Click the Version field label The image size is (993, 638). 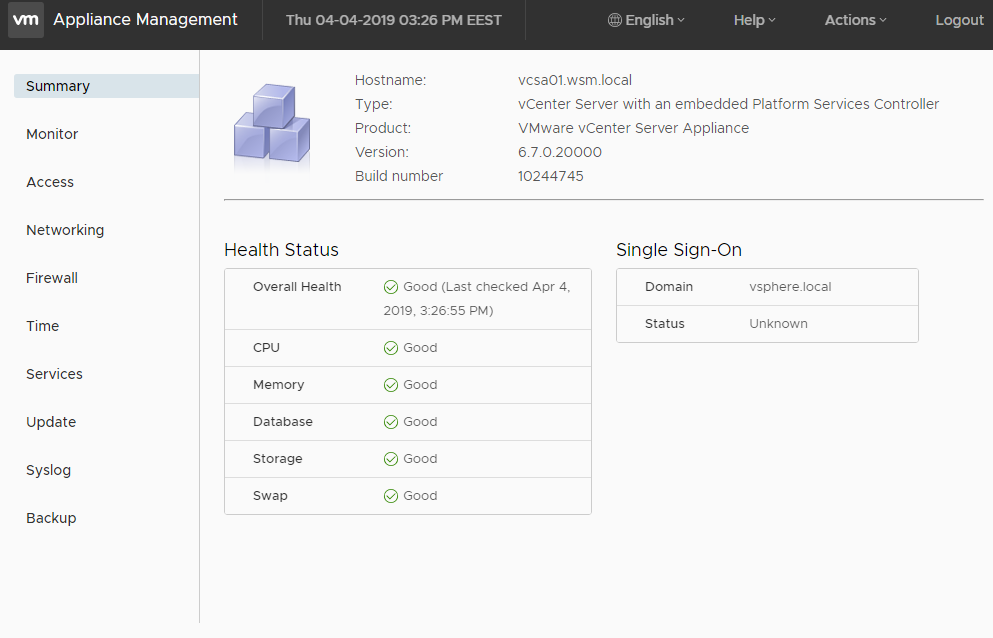tap(382, 153)
